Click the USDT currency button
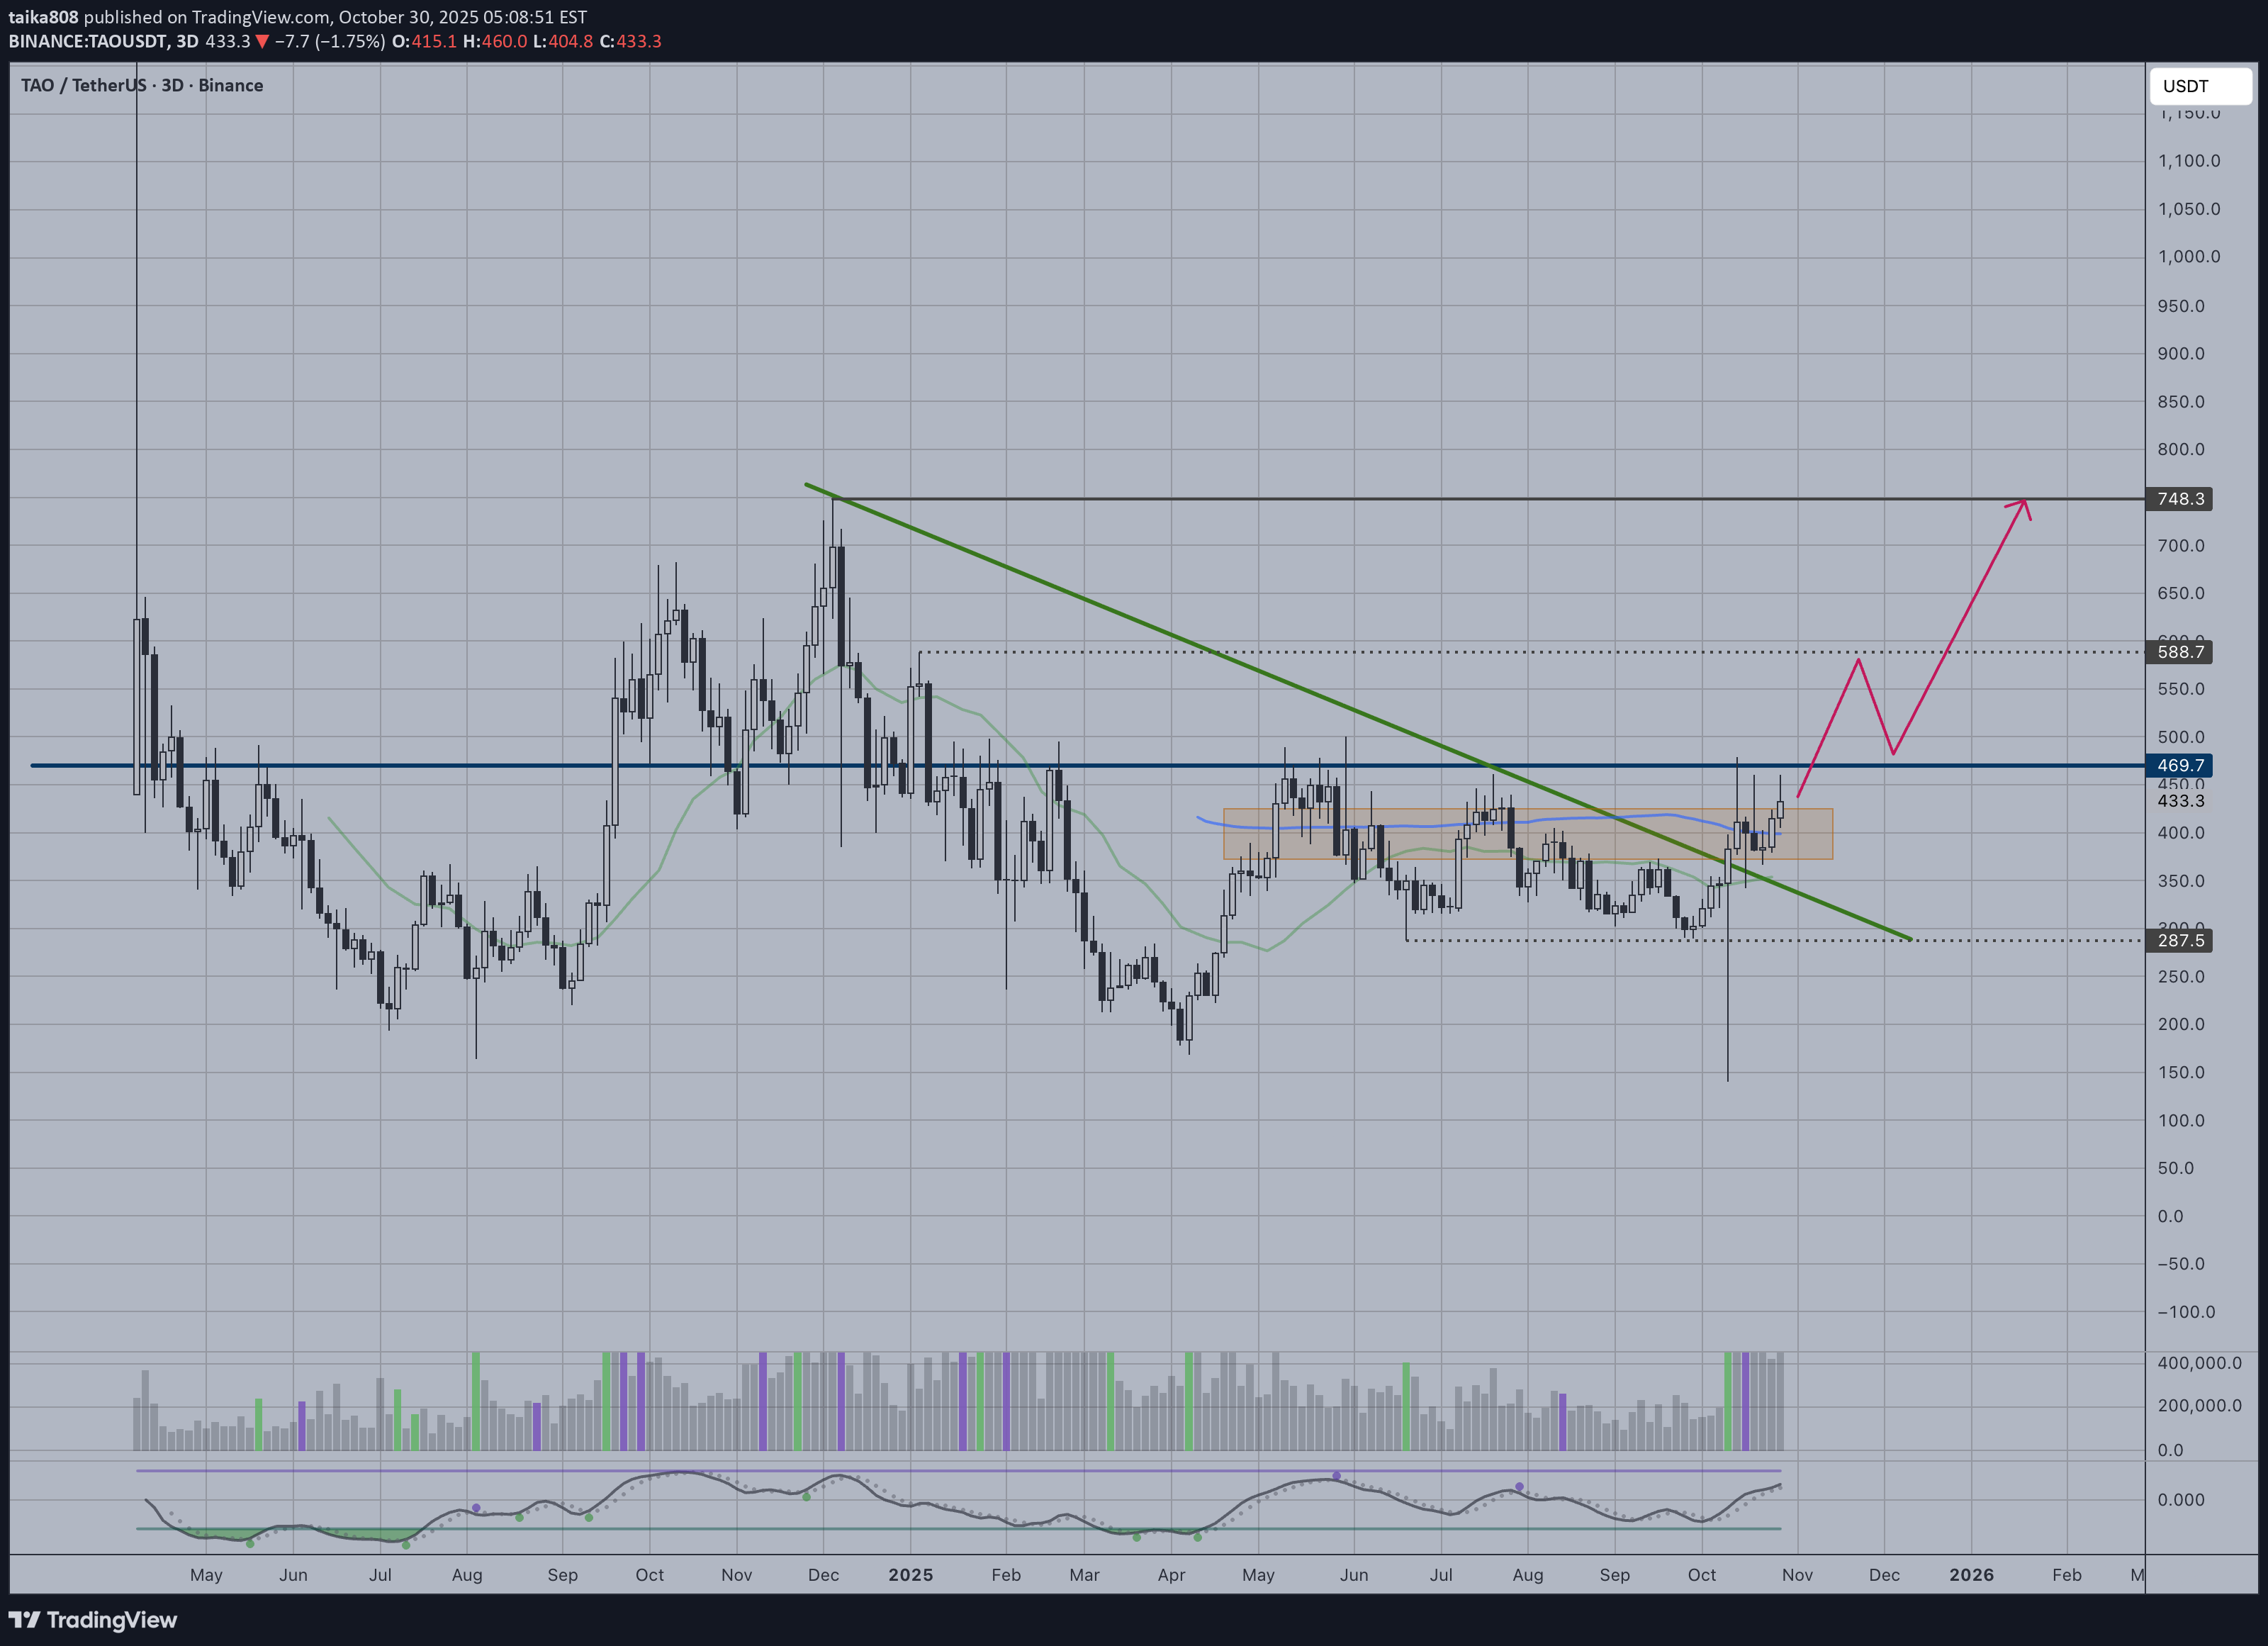Viewport: 2268px width, 1646px height. (x=2199, y=86)
